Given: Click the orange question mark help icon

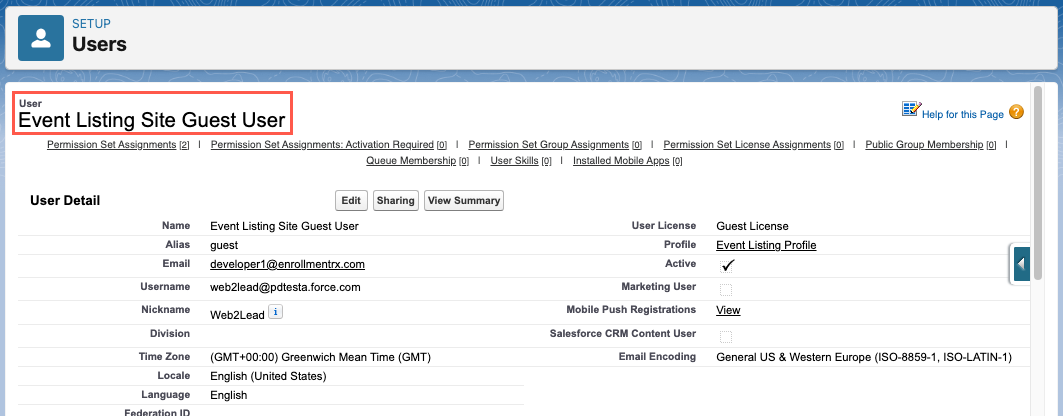Looking at the screenshot, I should tap(1016, 112).
